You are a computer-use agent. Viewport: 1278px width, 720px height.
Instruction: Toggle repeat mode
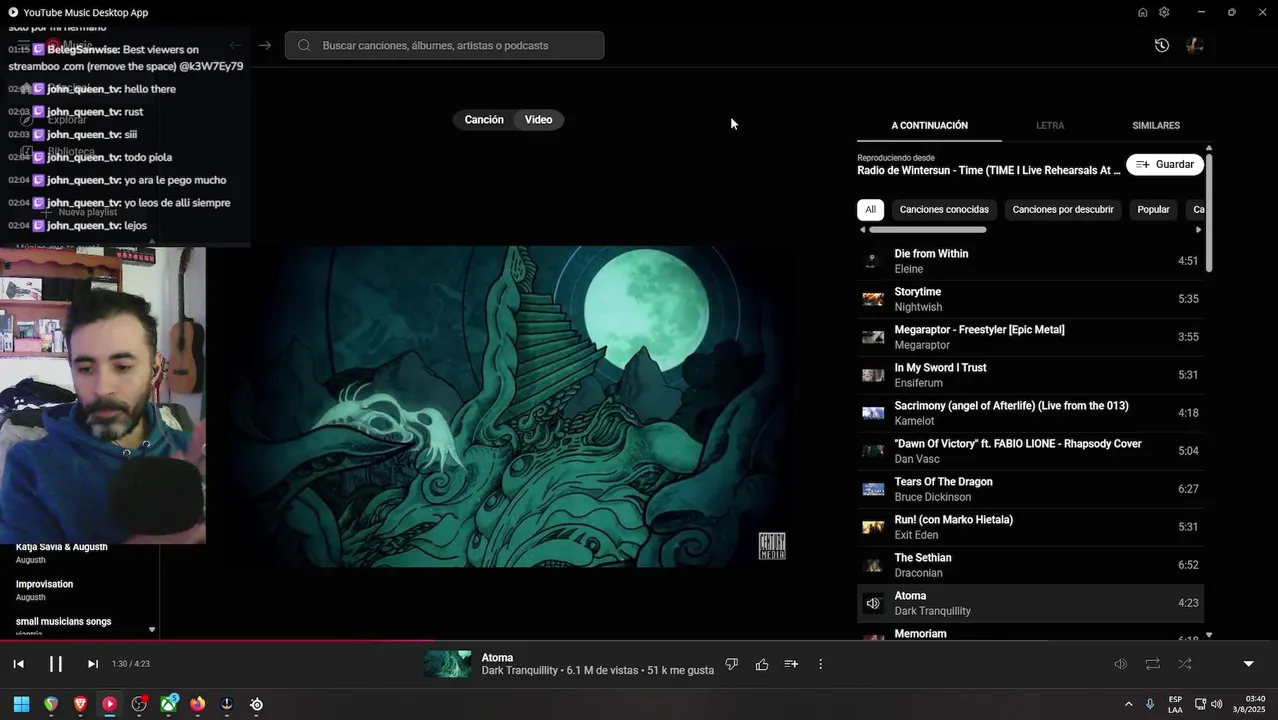(1152, 664)
